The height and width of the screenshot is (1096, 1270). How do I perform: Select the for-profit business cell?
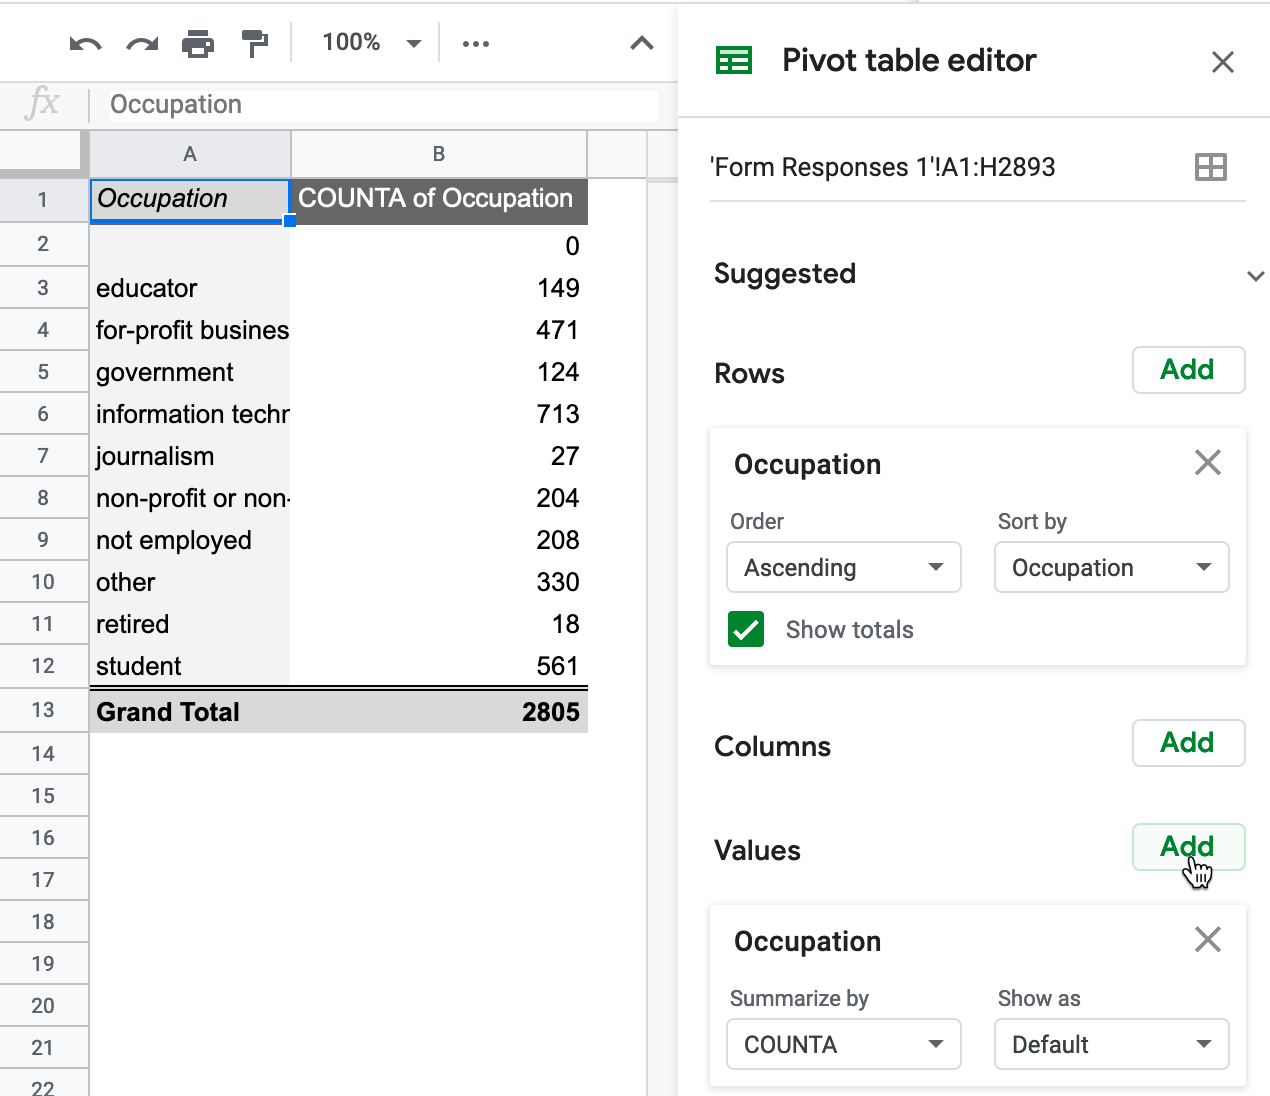pyautogui.click(x=190, y=330)
